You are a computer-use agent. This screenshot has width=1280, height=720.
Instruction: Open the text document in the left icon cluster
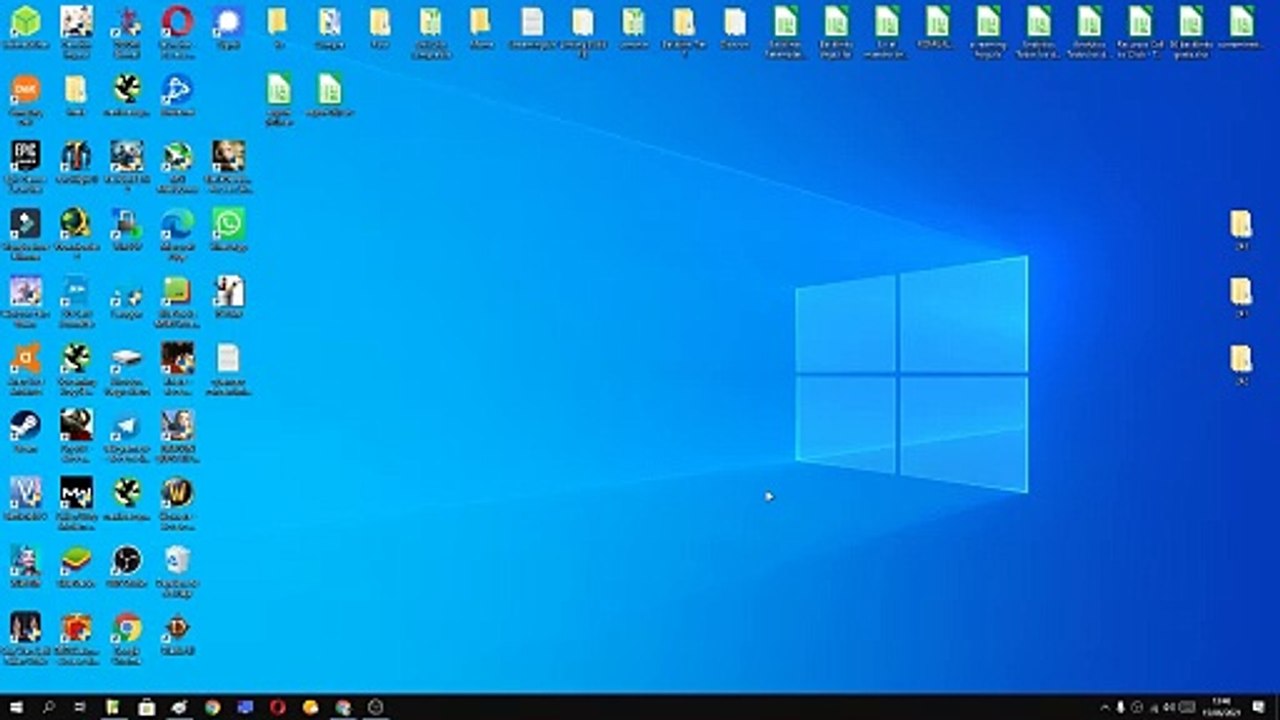228,358
